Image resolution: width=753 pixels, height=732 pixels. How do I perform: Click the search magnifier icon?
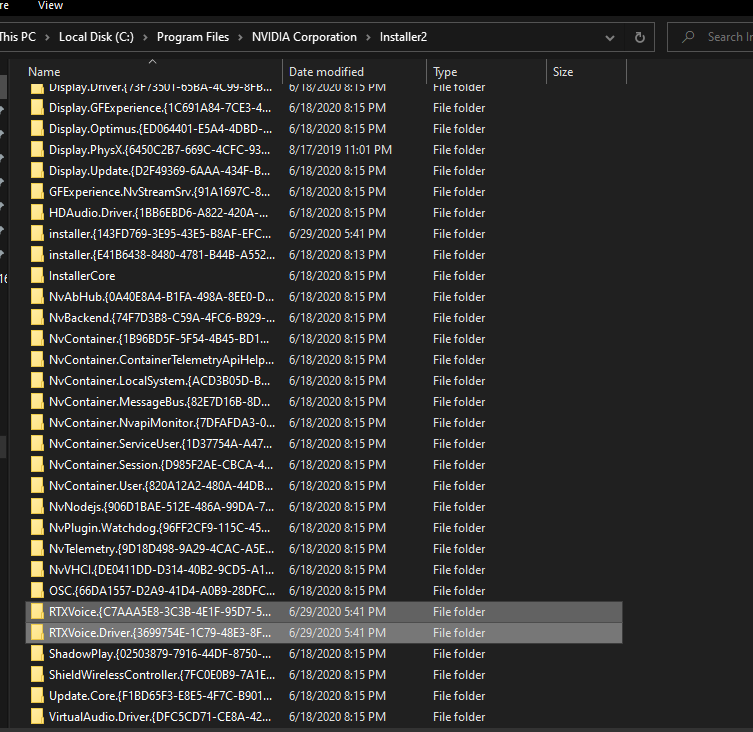pyautogui.click(x=688, y=37)
